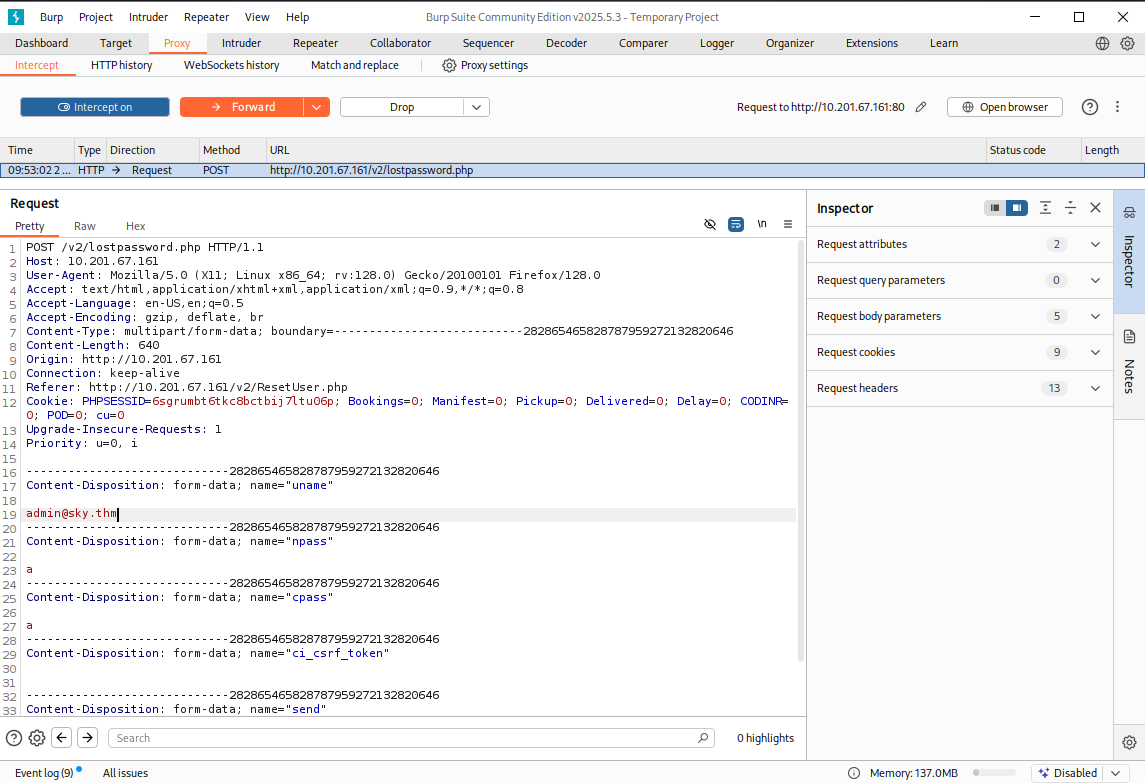Click the magnifier icon in search field
Image resolution: width=1145 pixels, height=783 pixels.
tap(702, 738)
